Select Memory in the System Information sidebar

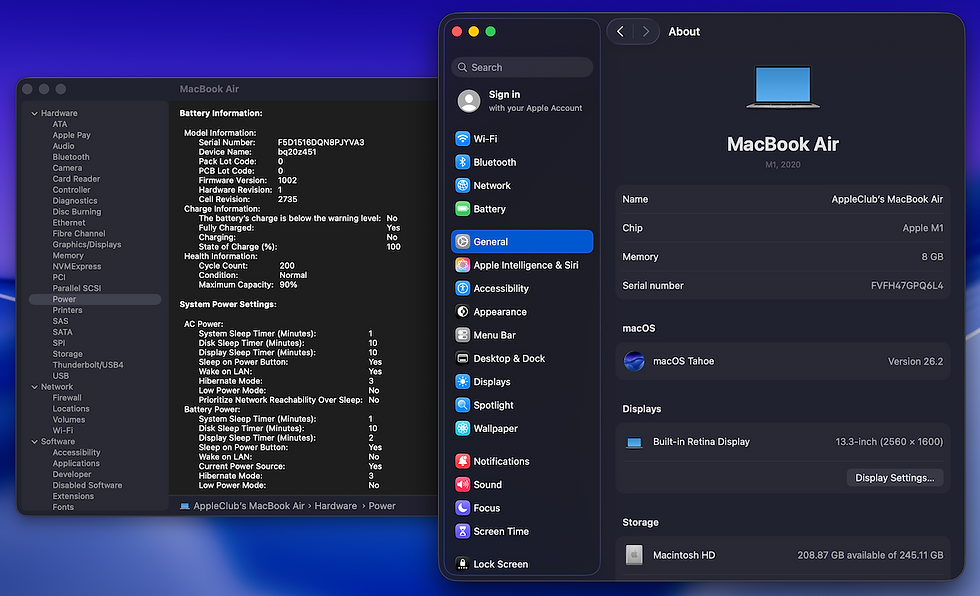tap(68, 256)
